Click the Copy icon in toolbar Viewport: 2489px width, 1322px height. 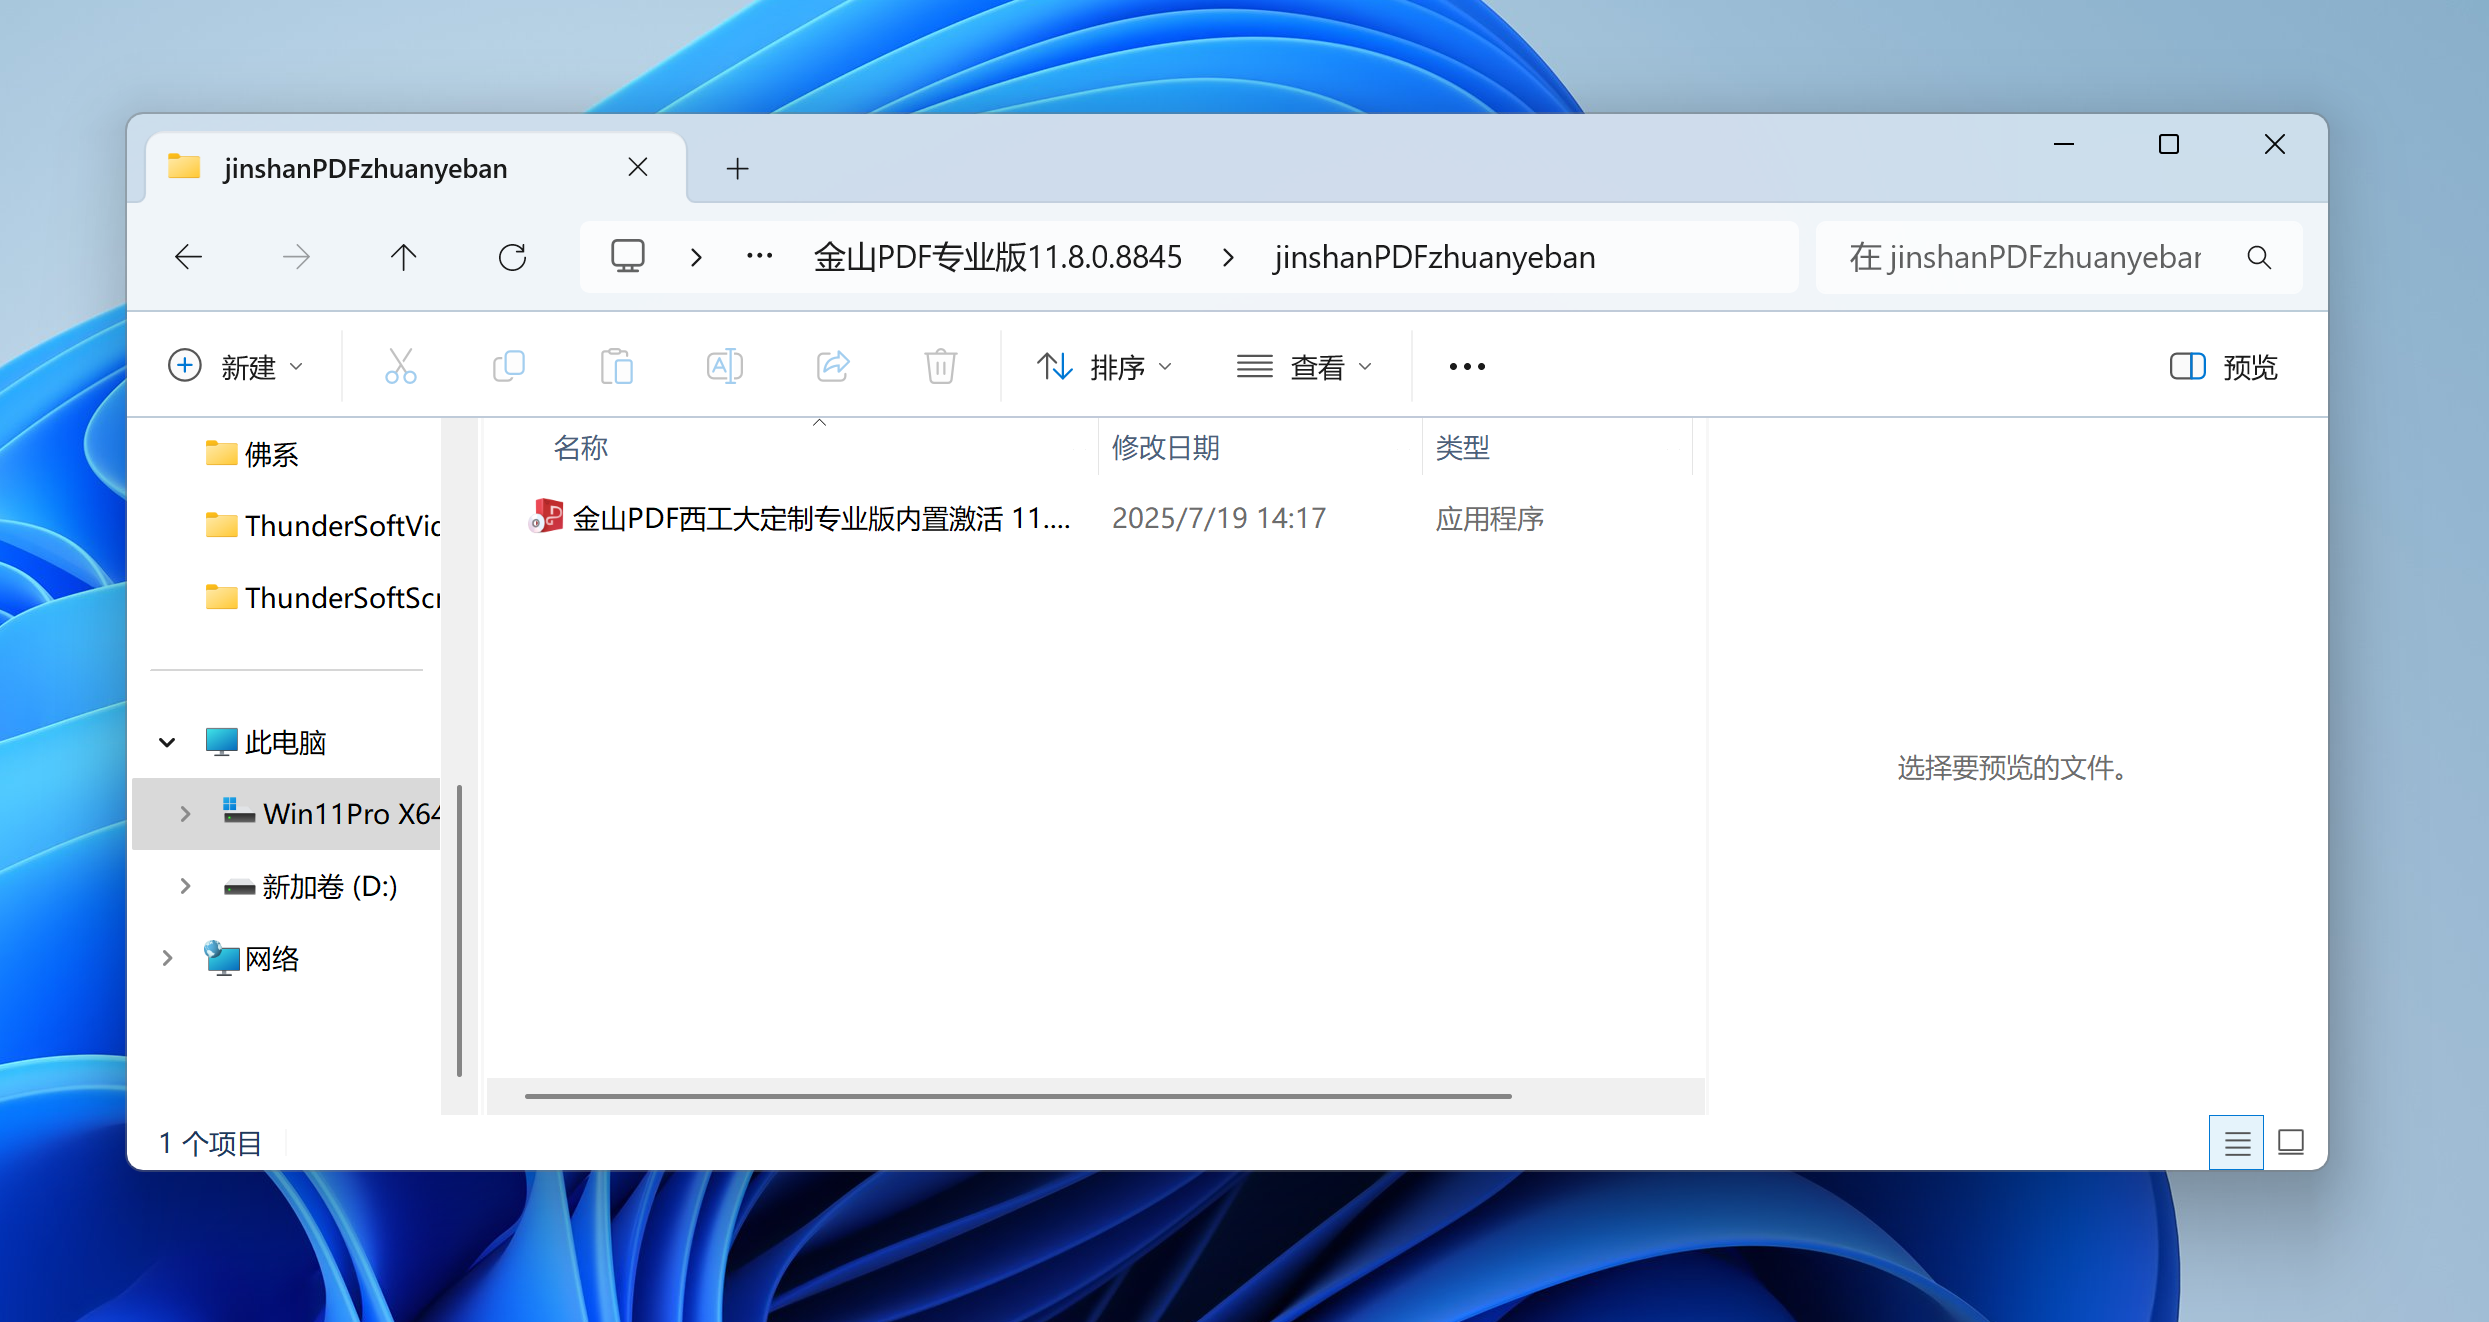[509, 367]
